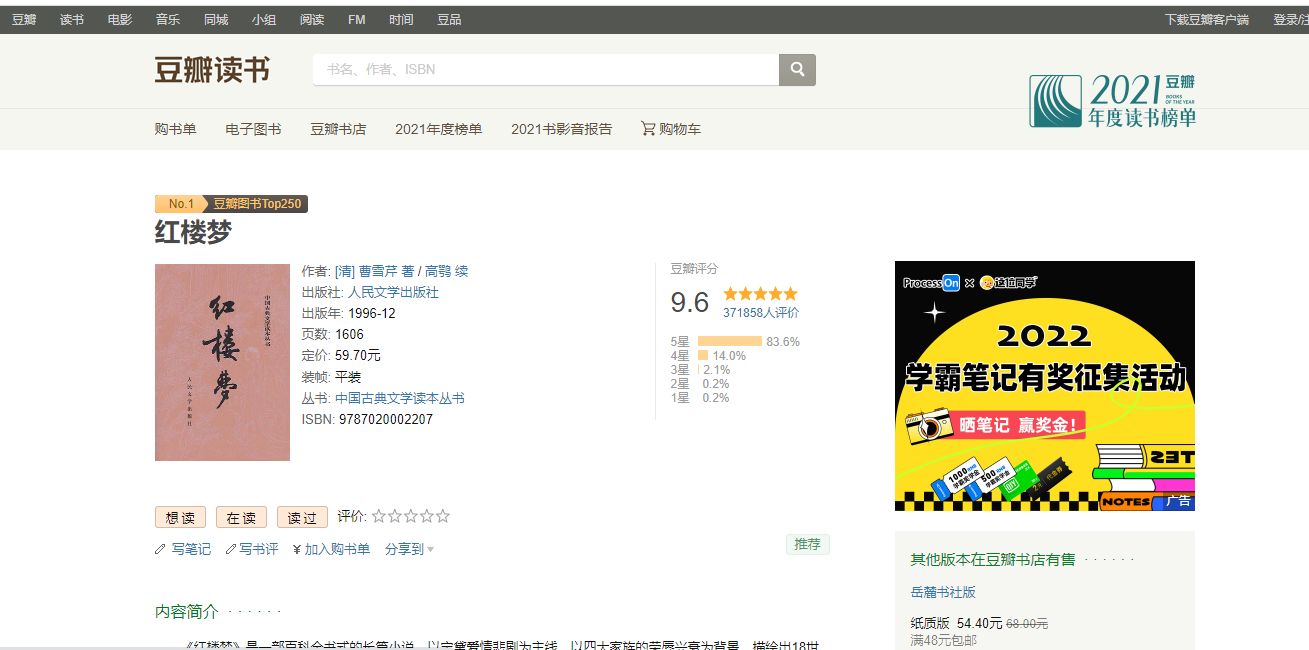Open 音乐 in top navigation
The height and width of the screenshot is (650, 1309).
[x=168, y=20]
